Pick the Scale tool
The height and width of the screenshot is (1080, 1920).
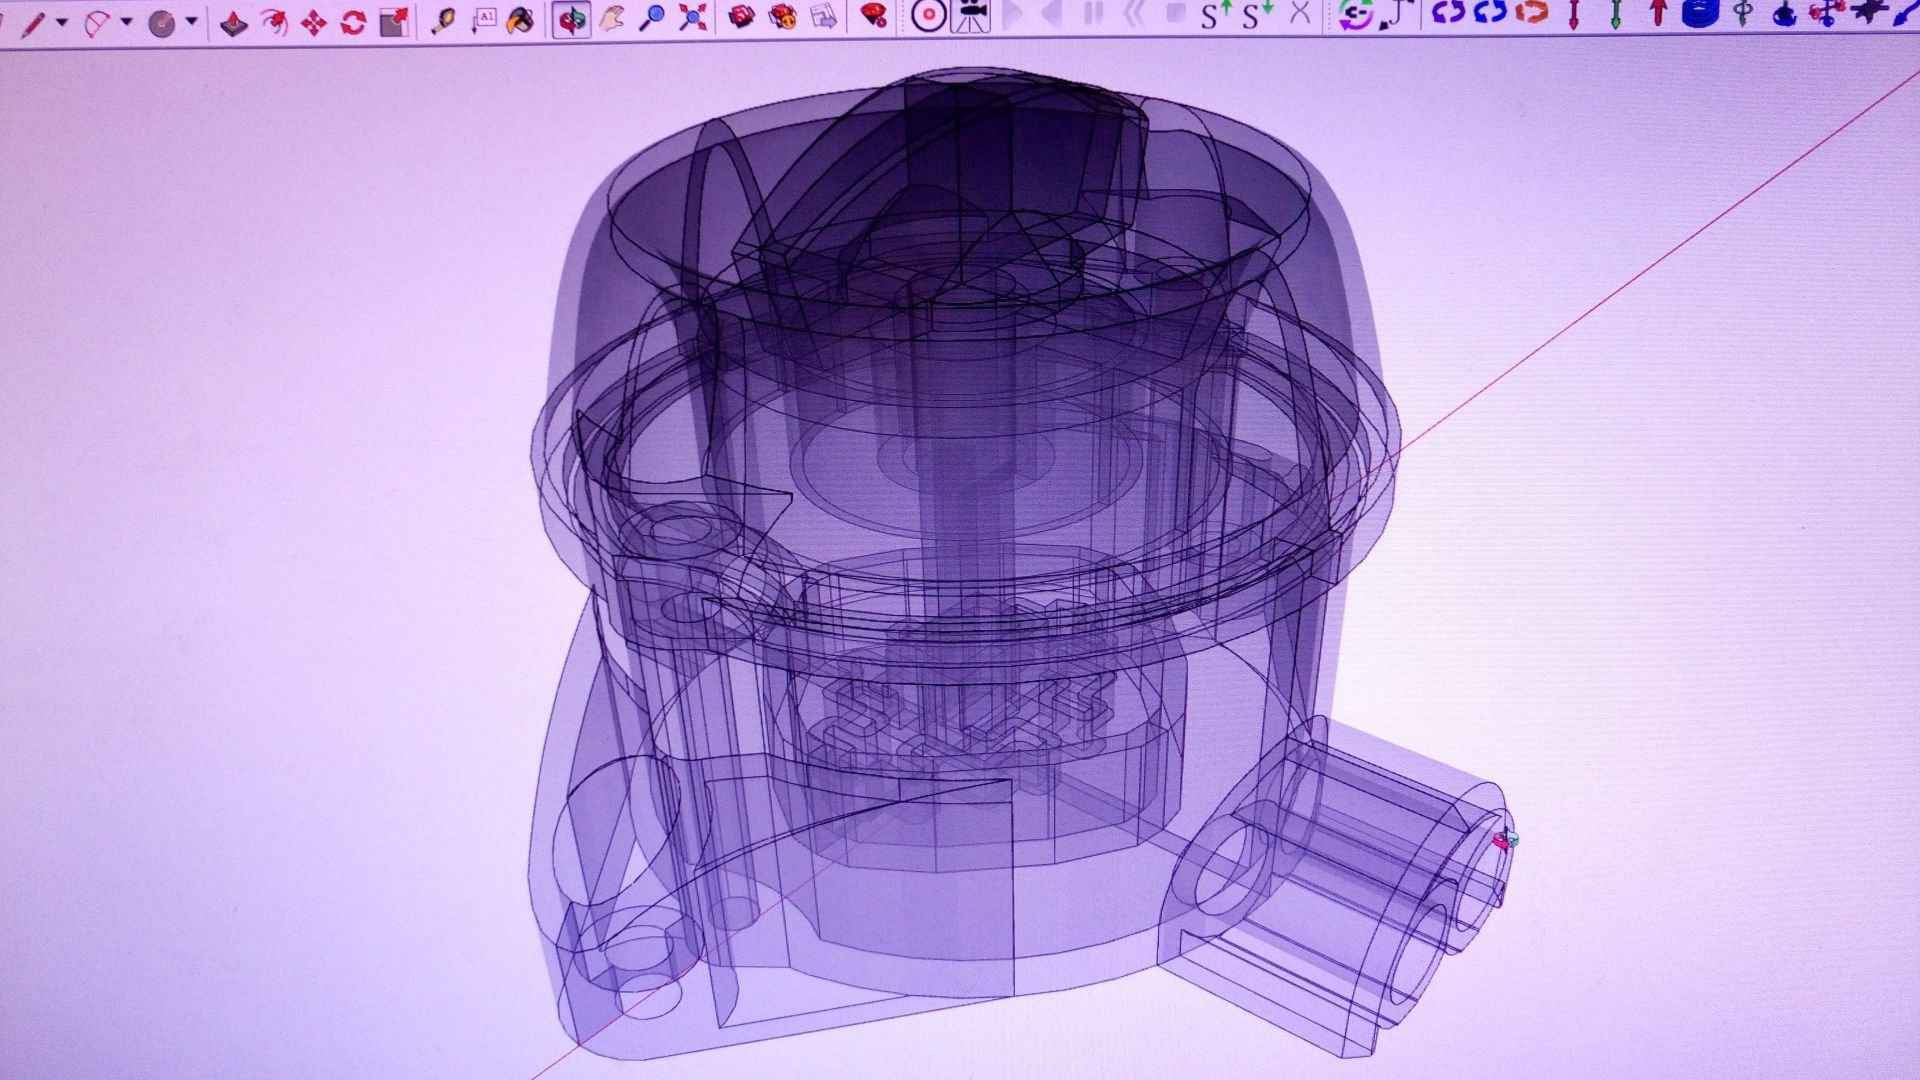click(x=394, y=22)
